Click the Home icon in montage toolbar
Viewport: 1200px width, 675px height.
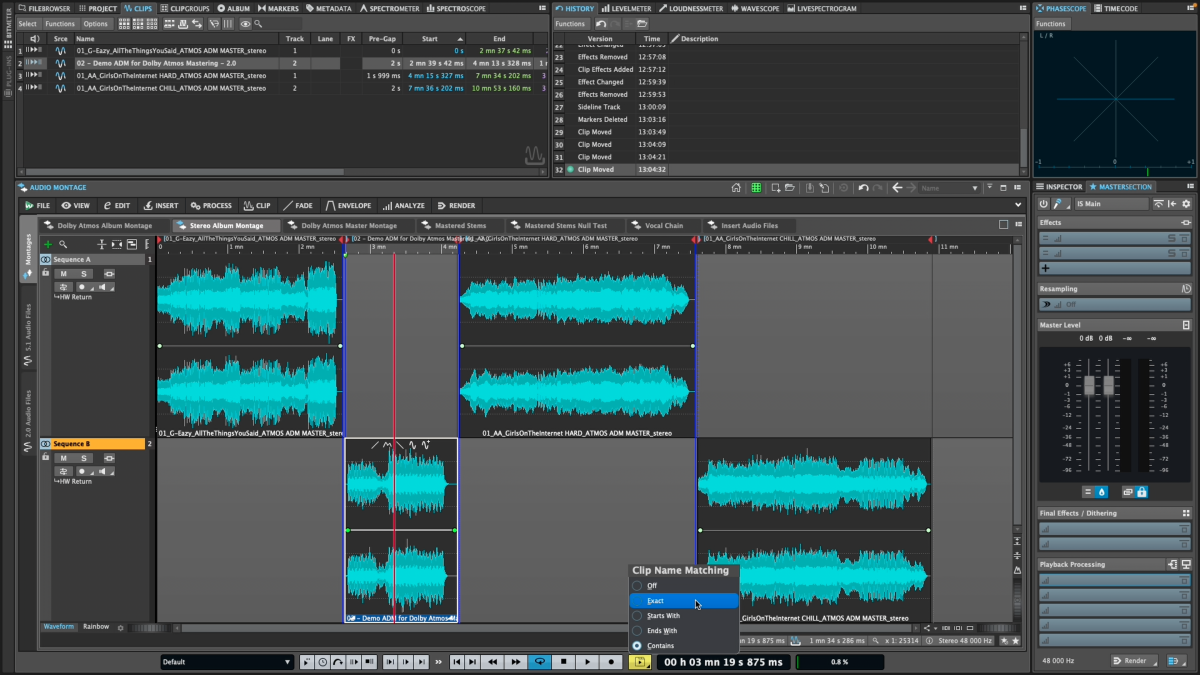736,188
